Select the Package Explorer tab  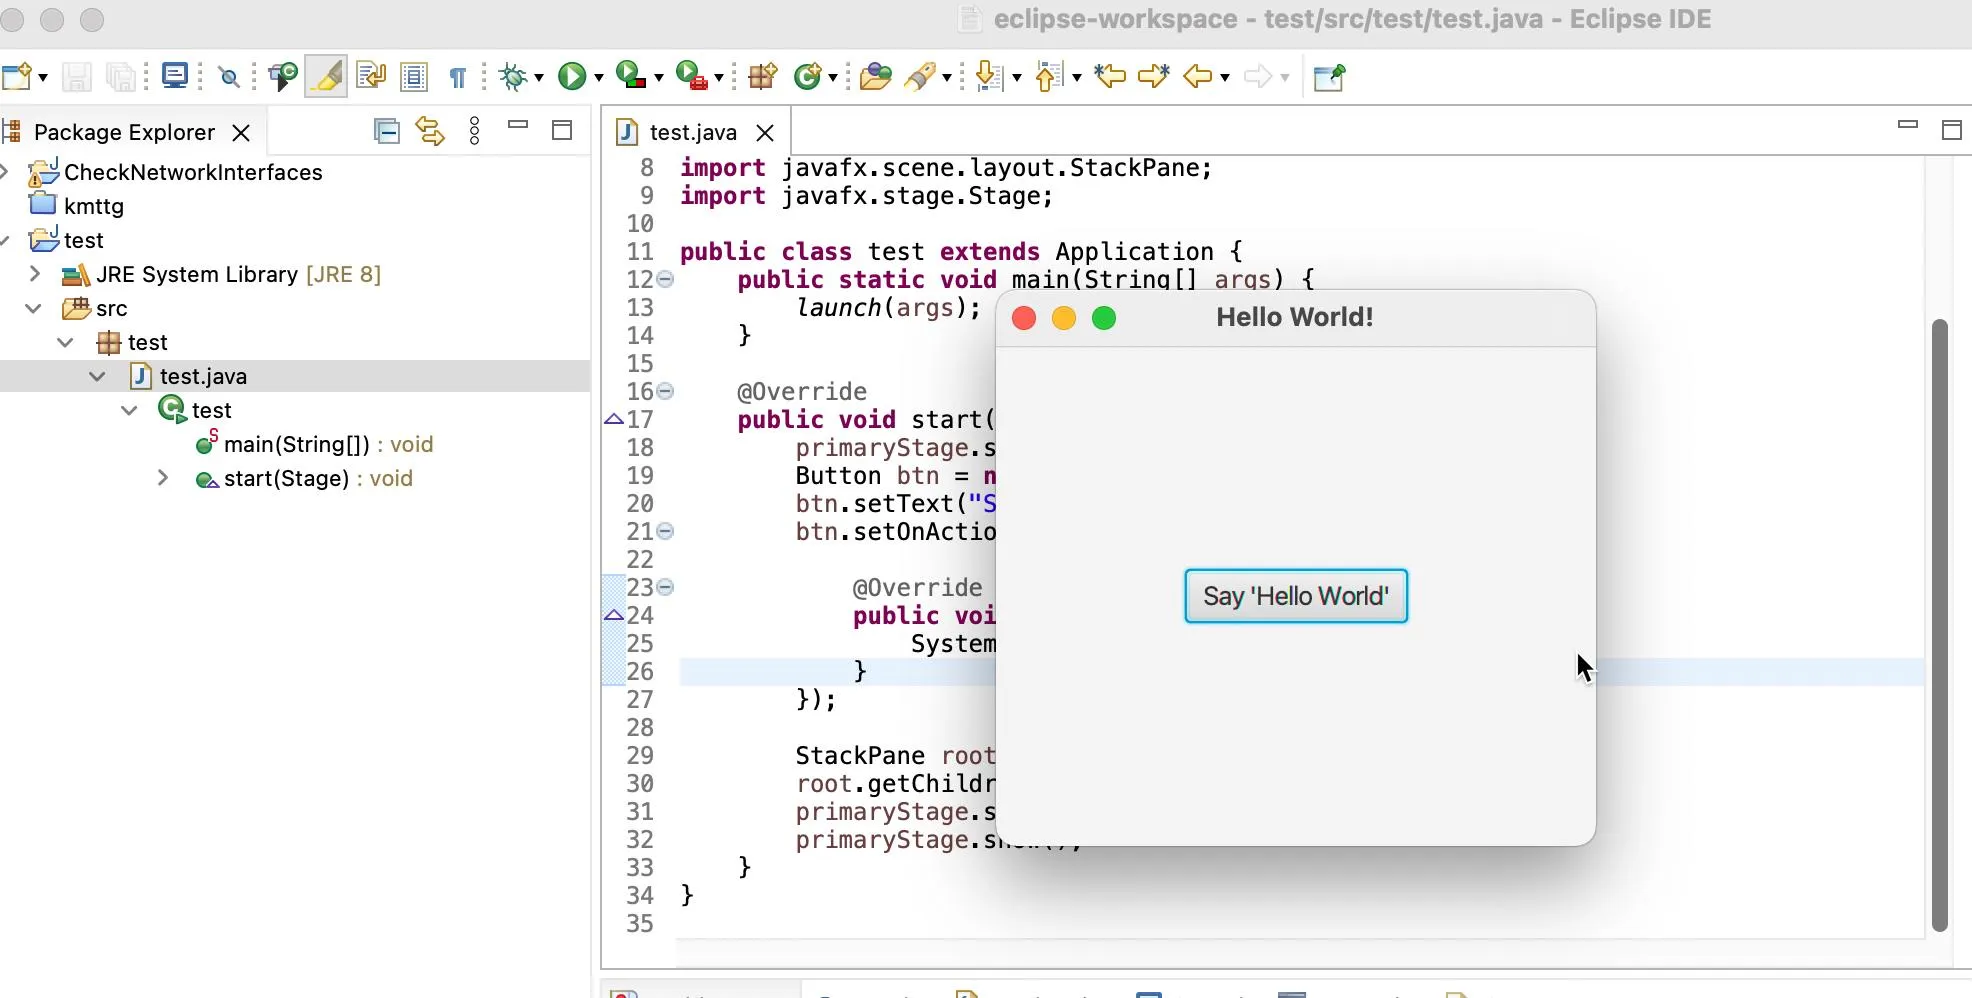pyautogui.click(x=124, y=132)
